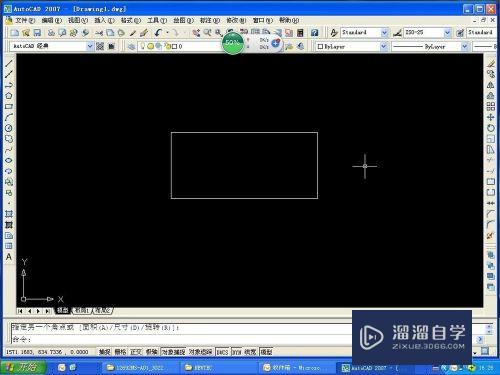Click the Open file icon
This screenshot has width=500, height=375.
26,33
